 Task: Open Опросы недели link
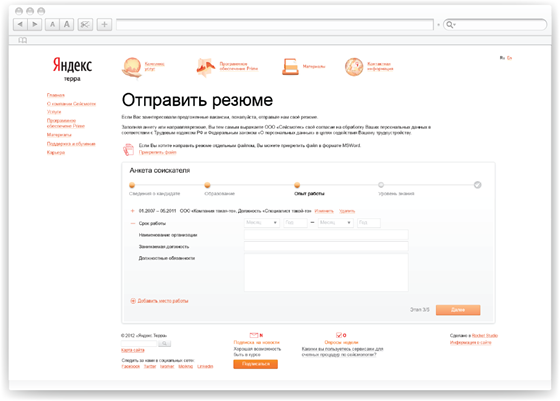tap(341, 342)
